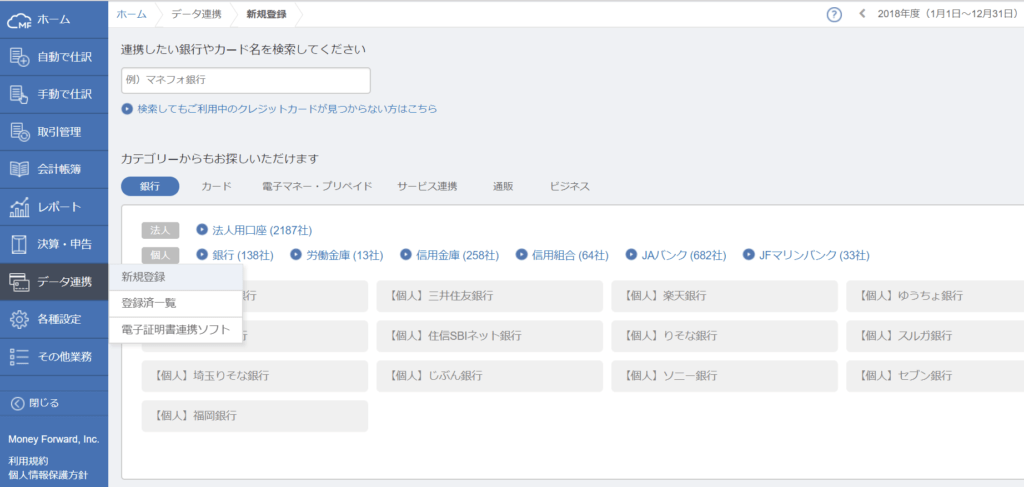Open 個人情報保護方針 link in sidebar

[48, 475]
